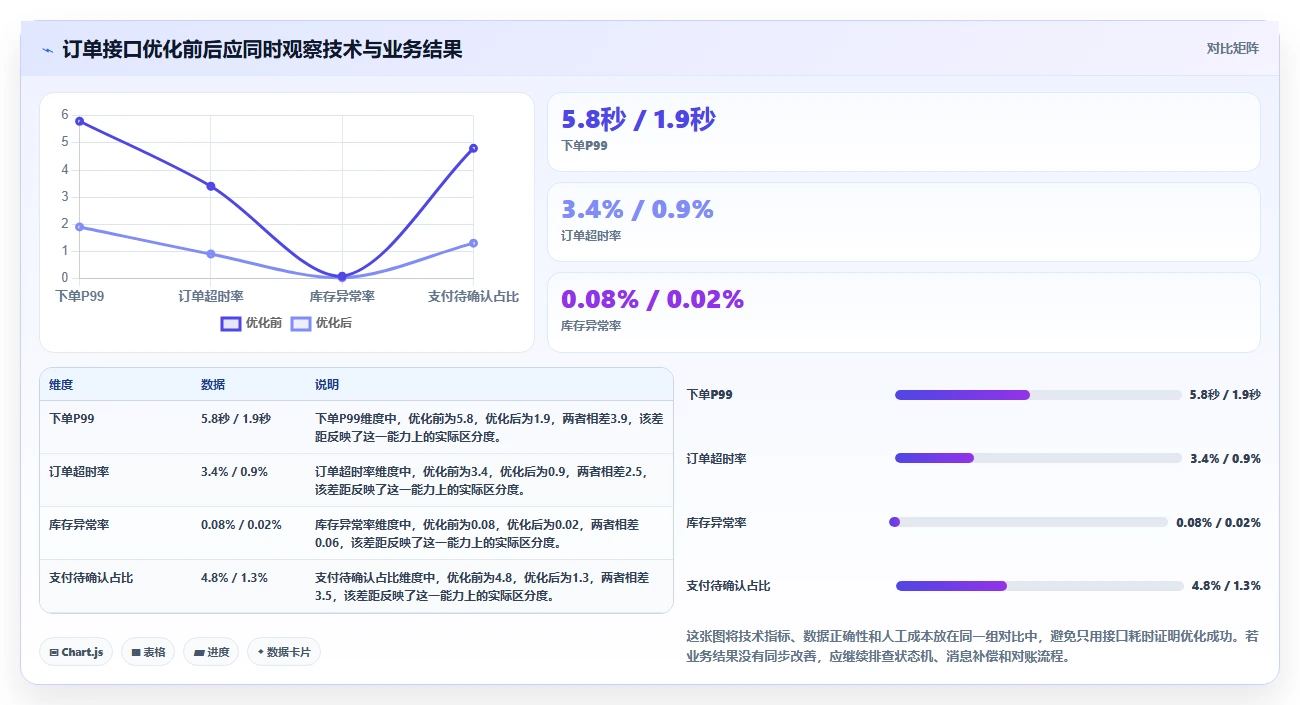Click the 优化后 point at 订单超时率
The height and width of the screenshot is (705, 1300).
pyautogui.click(x=211, y=254)
